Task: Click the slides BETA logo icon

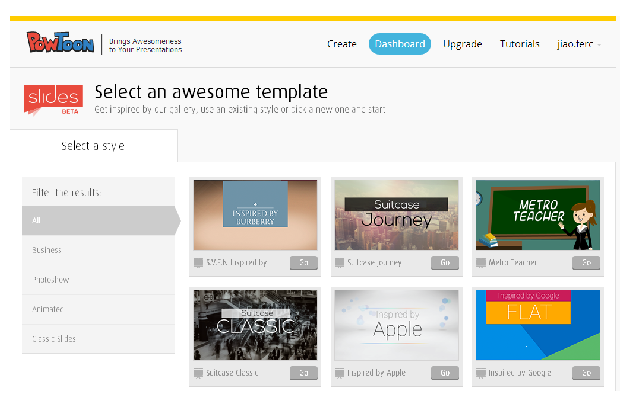Action: tap(53, 100)
